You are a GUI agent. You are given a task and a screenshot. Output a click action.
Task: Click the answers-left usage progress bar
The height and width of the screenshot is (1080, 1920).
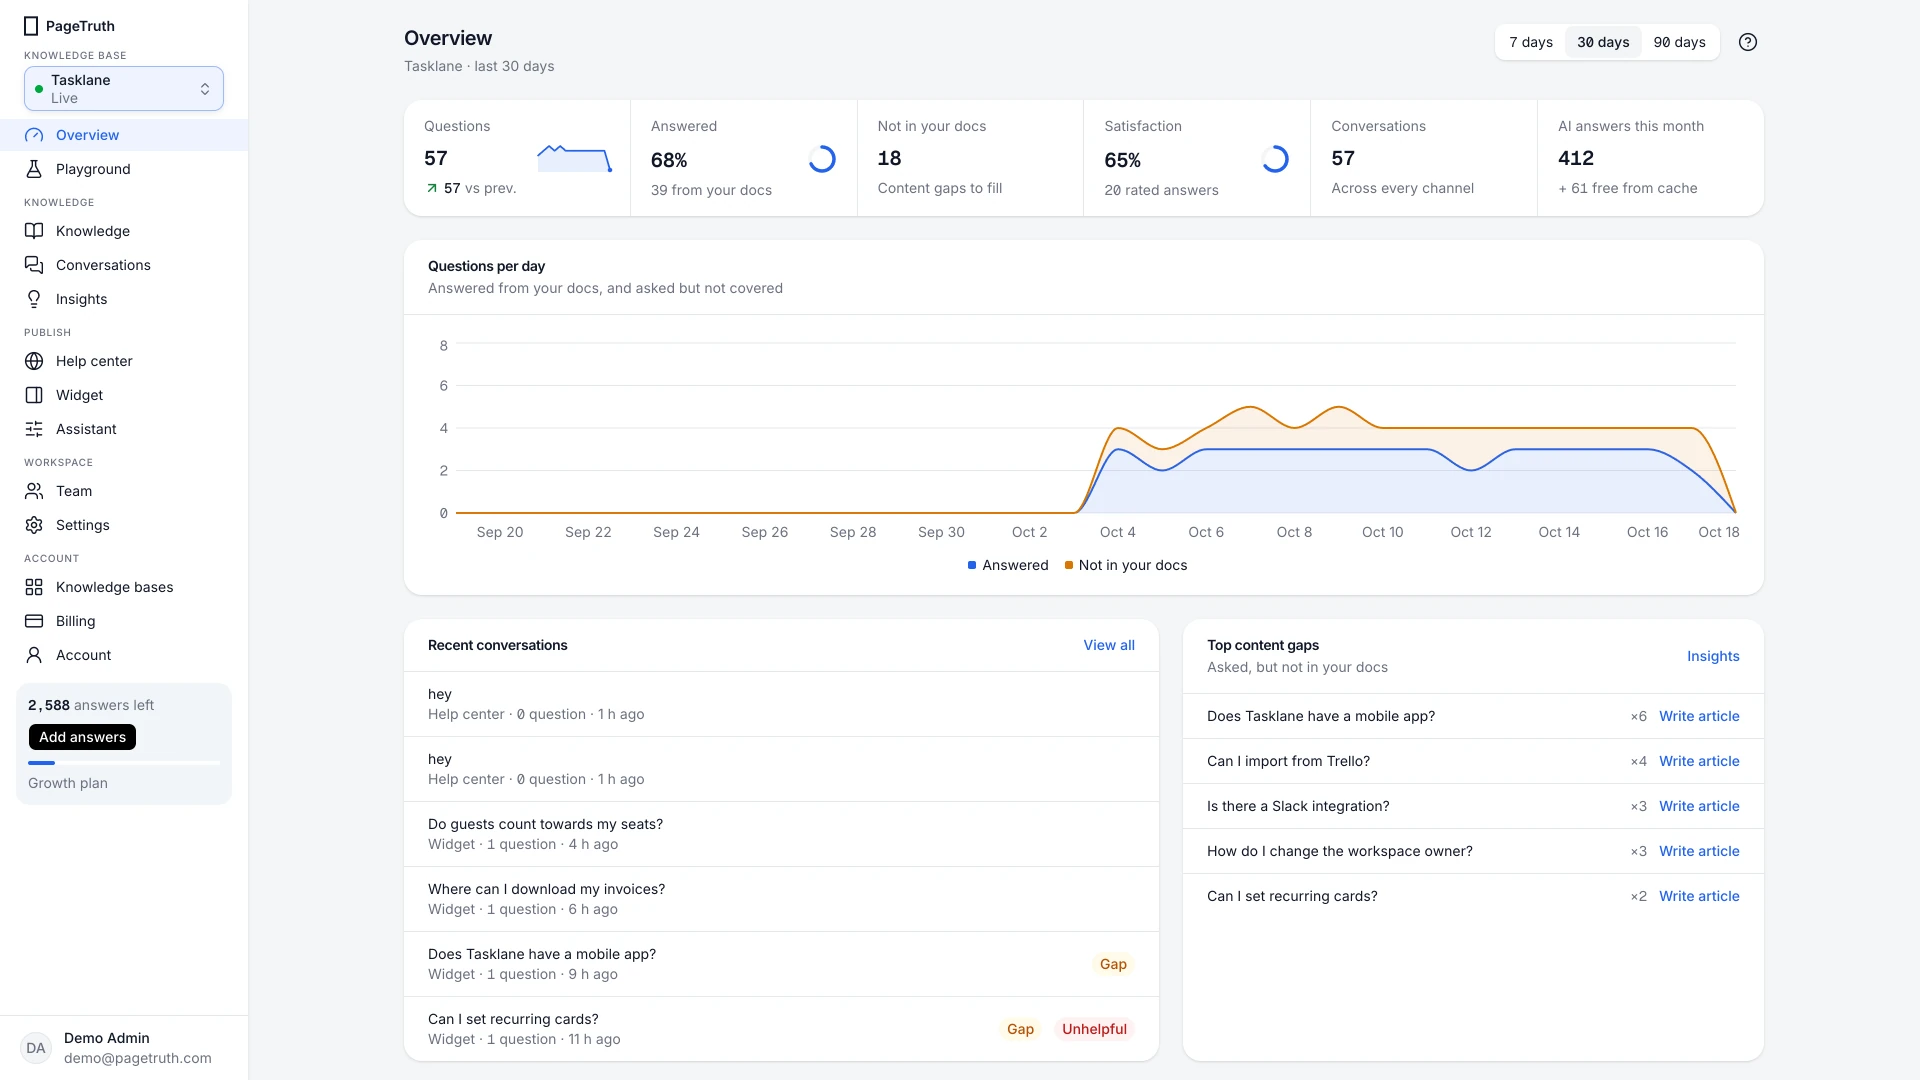coord(124,763)
